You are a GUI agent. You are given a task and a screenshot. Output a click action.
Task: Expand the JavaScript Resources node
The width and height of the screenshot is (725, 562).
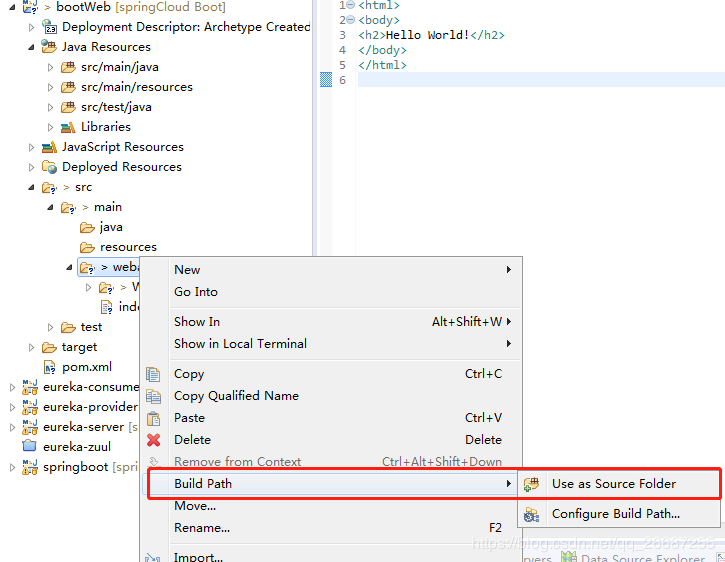tap(32, 147)
